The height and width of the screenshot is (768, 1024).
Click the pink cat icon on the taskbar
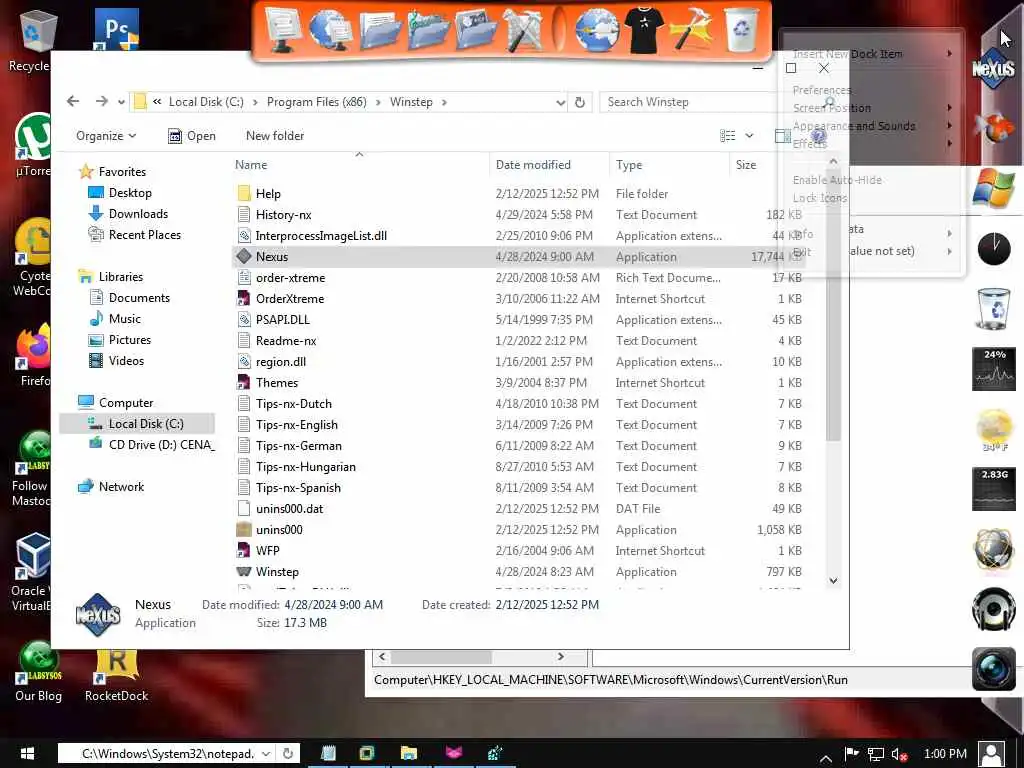[454, 753]
